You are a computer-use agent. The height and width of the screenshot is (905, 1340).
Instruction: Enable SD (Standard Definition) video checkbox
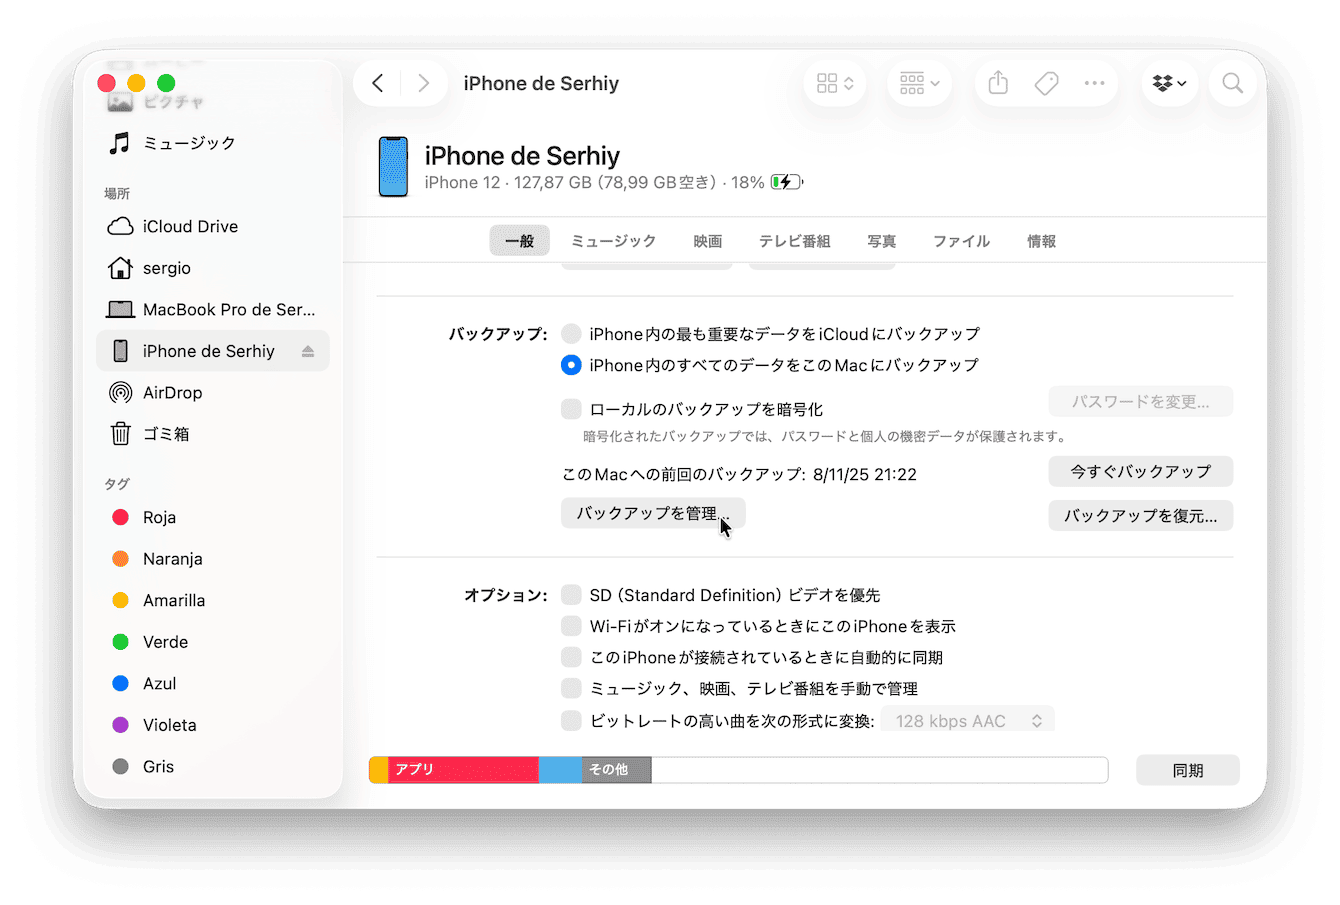[571, 595]
